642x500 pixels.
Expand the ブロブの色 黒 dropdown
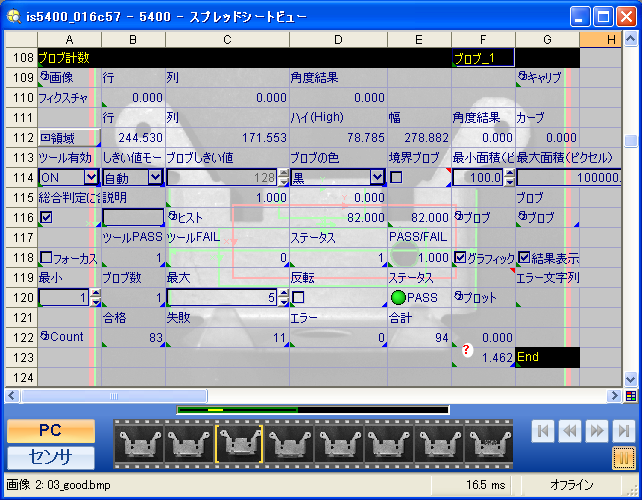click(x=377, y=177)
